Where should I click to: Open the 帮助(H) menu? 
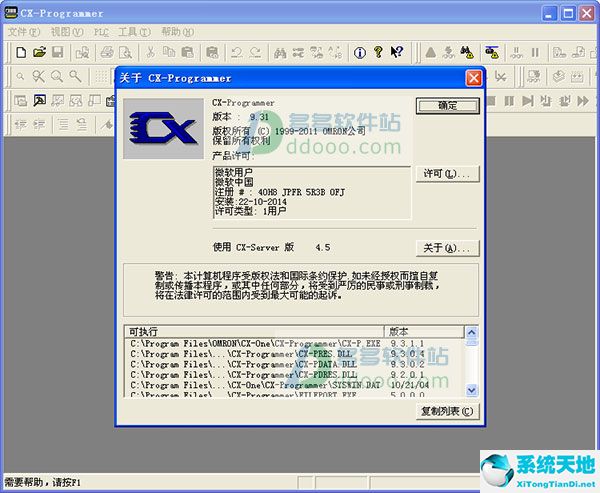point(178,32)
